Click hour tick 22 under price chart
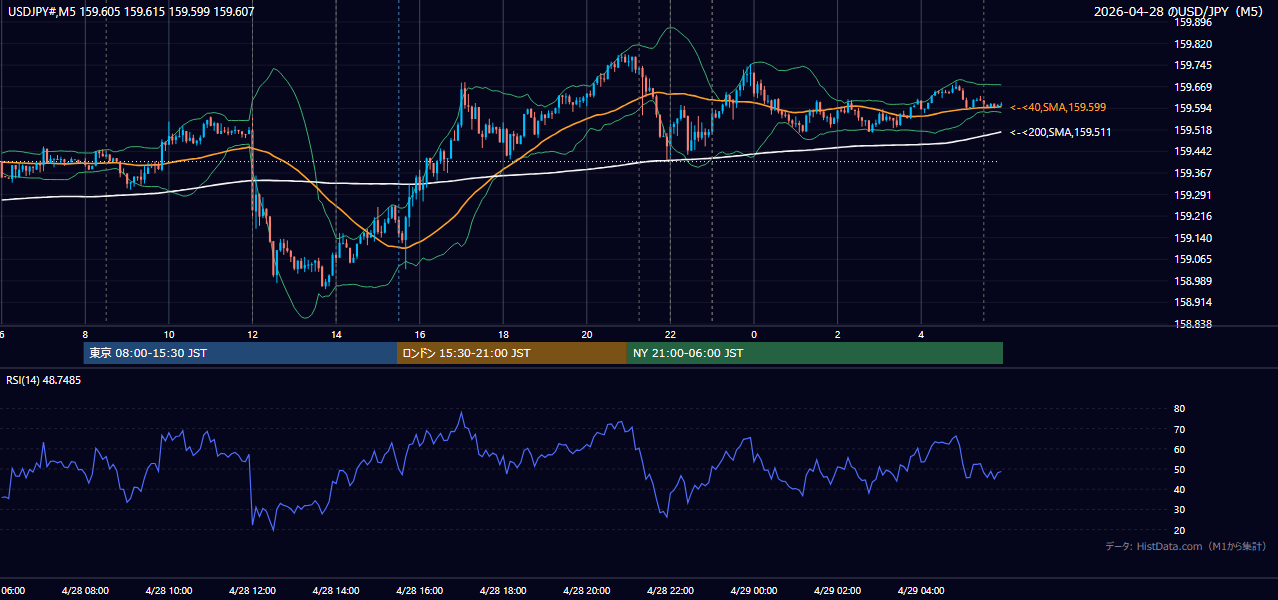 tap(670, 335)
